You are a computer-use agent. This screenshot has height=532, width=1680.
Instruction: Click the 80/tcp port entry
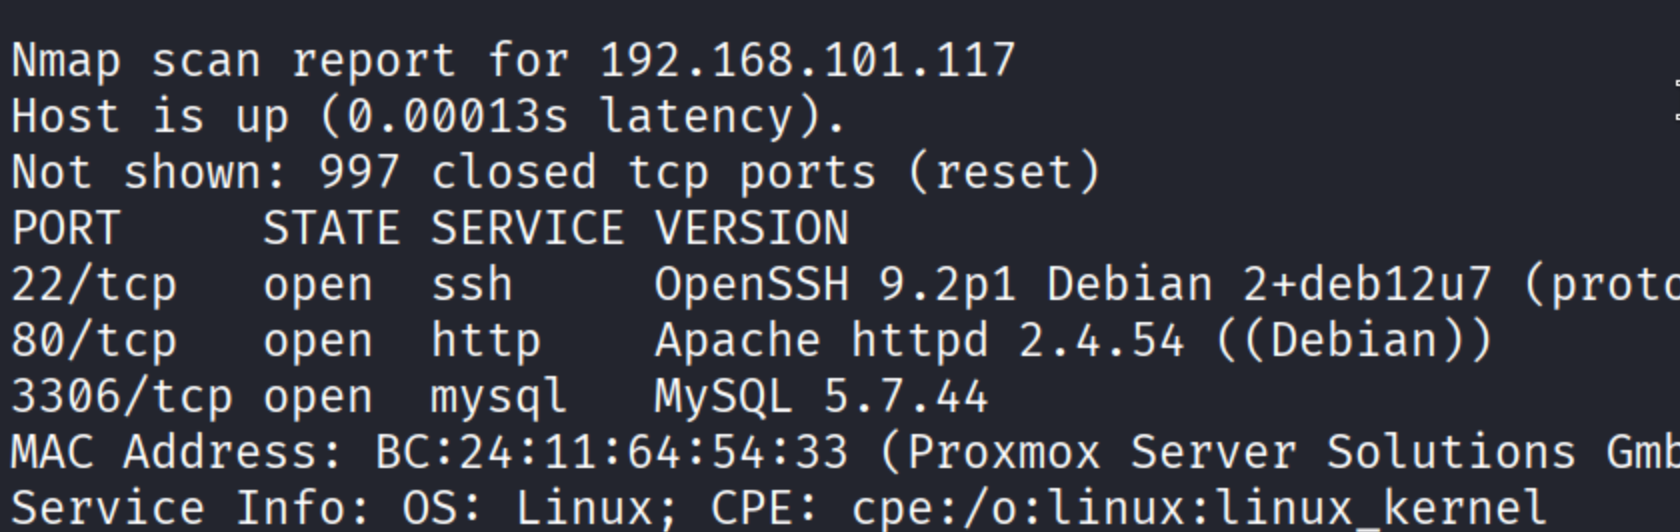[94, 341]
